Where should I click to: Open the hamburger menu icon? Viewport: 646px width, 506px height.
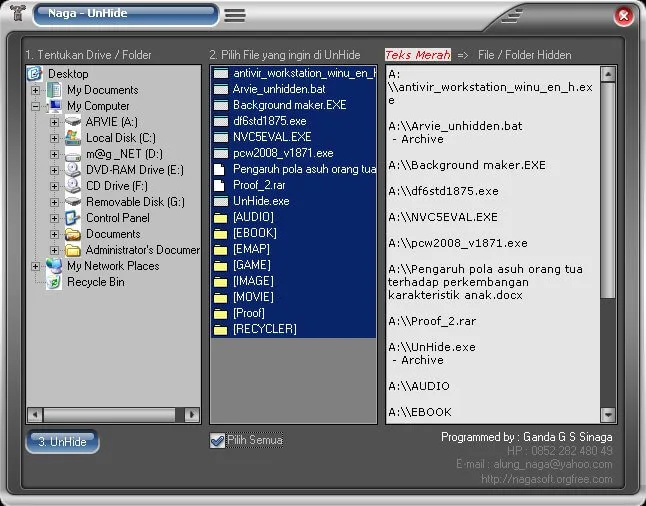click(x=235, y=15)
